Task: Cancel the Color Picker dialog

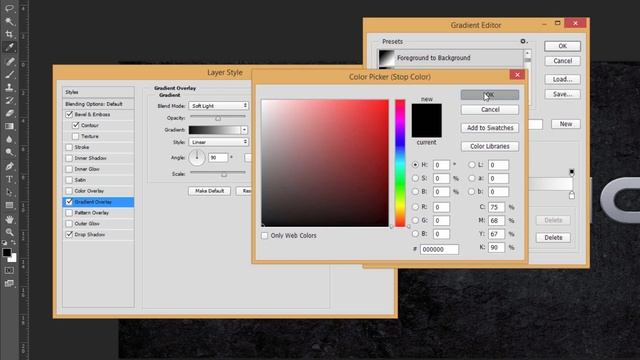Action: (x=490, y=109)
